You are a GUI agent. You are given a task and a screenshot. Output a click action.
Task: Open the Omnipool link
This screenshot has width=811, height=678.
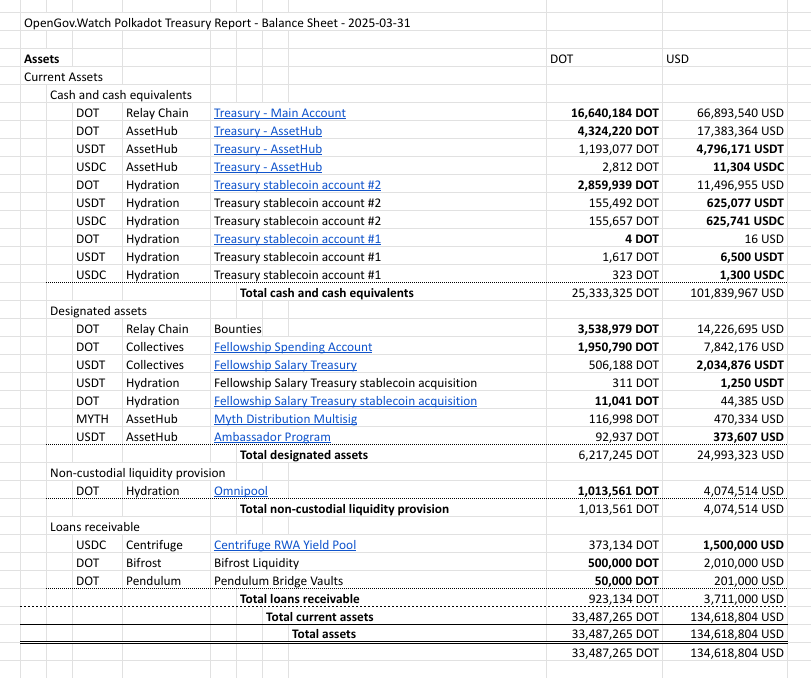pos(241,491)
